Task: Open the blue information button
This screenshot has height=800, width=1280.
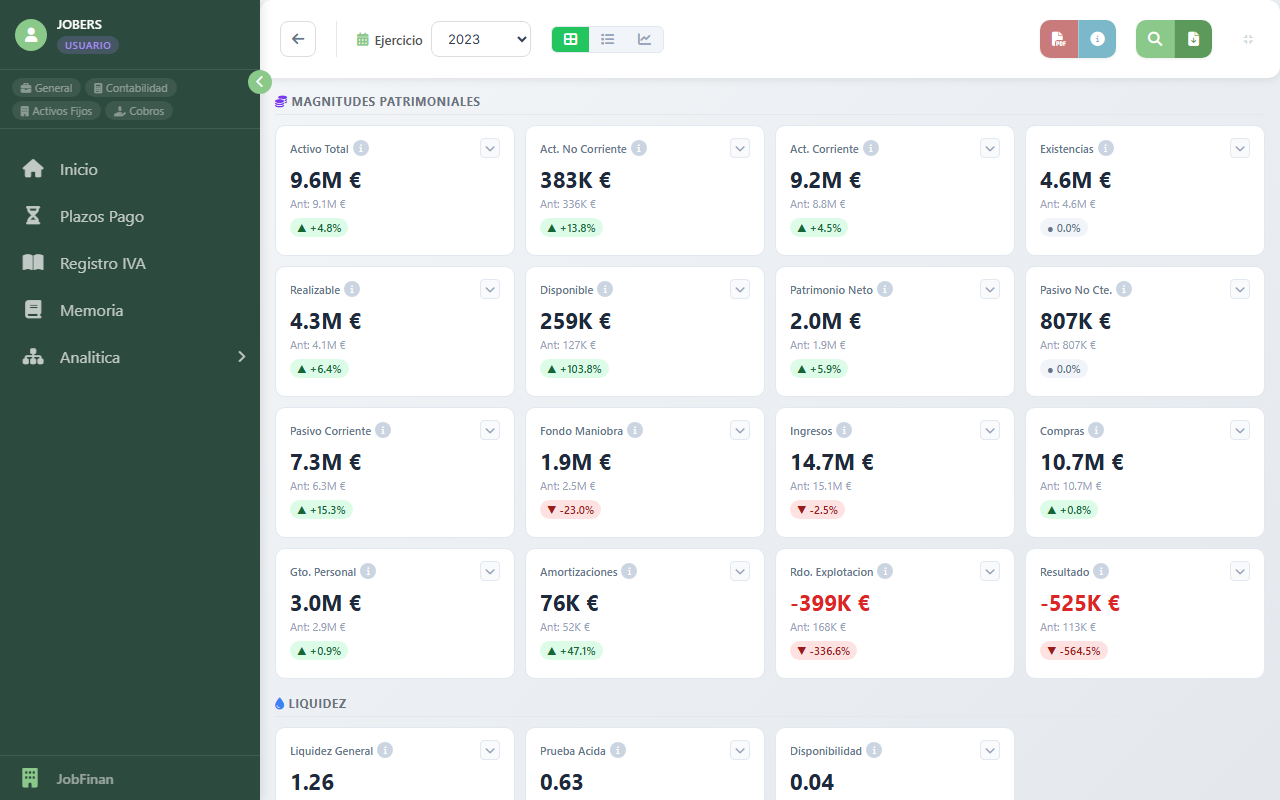Action: (x=1097, y=39)
